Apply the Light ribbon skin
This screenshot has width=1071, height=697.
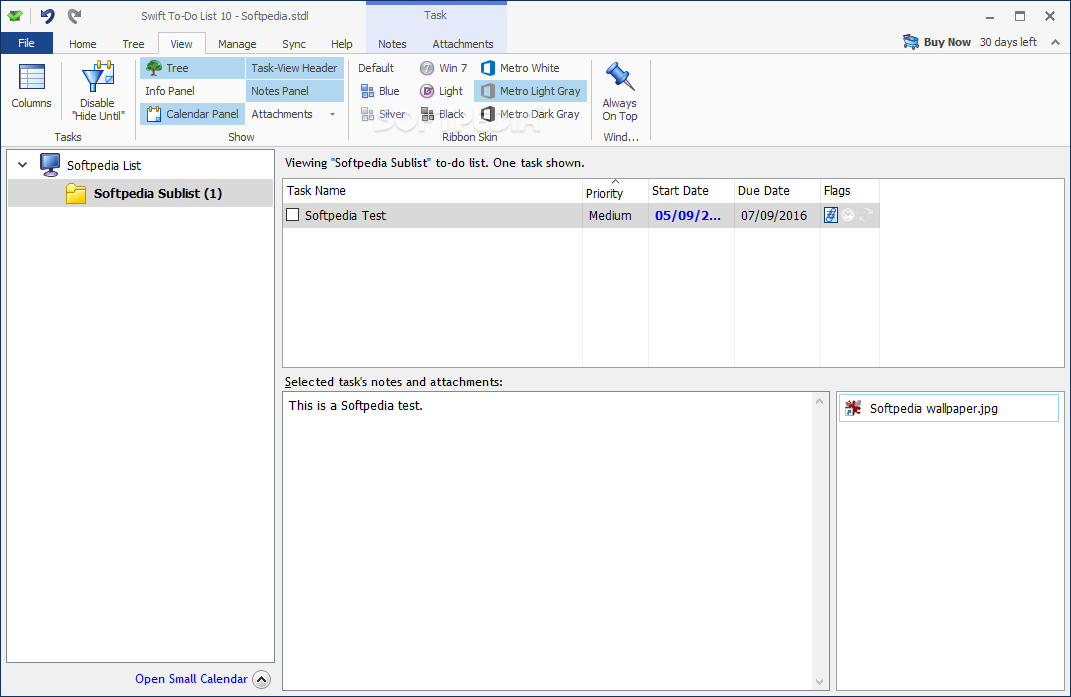point(441,91)
